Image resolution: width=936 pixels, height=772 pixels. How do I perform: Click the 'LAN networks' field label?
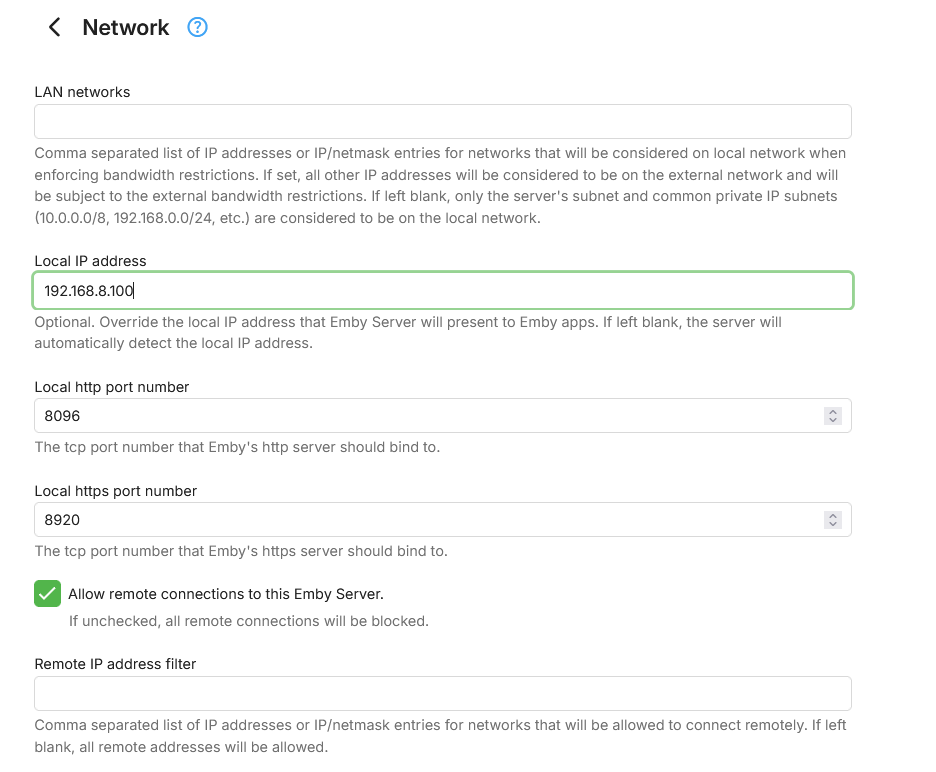coord(82,92)
